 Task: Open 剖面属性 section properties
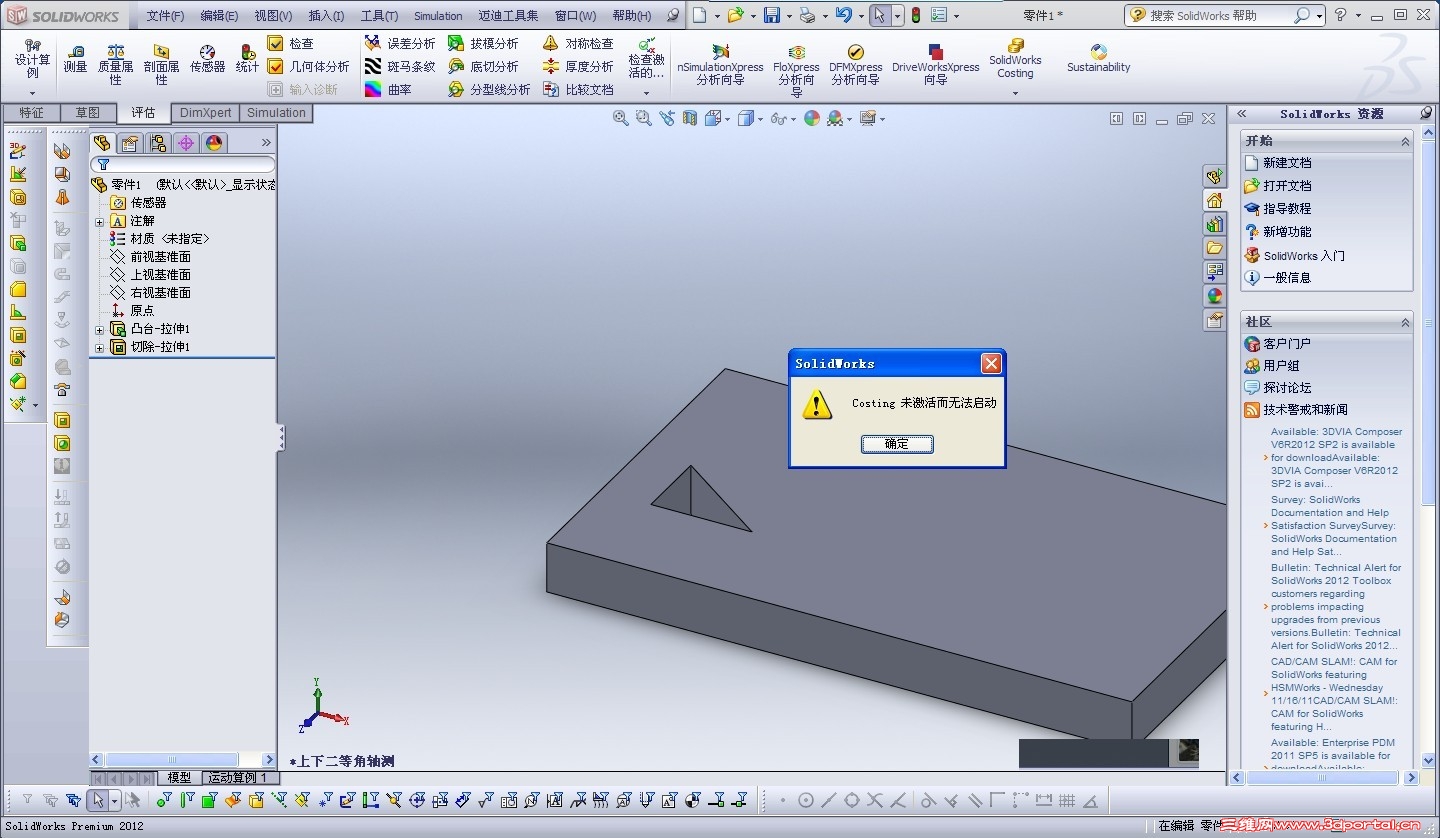click(161, 65)
